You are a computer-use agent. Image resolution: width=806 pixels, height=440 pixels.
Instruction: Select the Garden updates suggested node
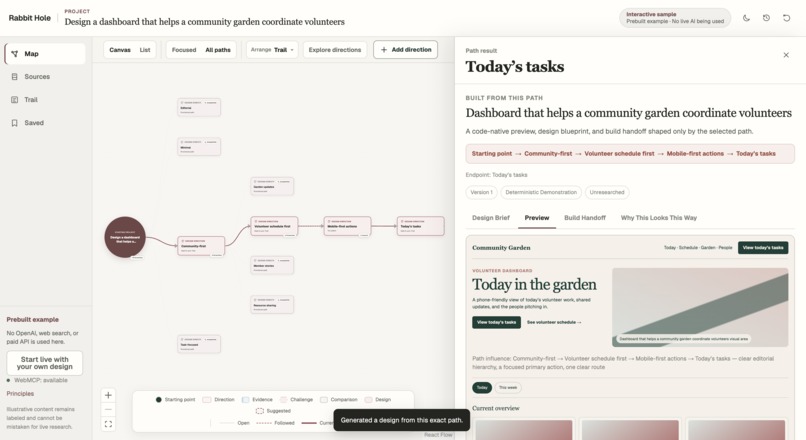[272, 186]
